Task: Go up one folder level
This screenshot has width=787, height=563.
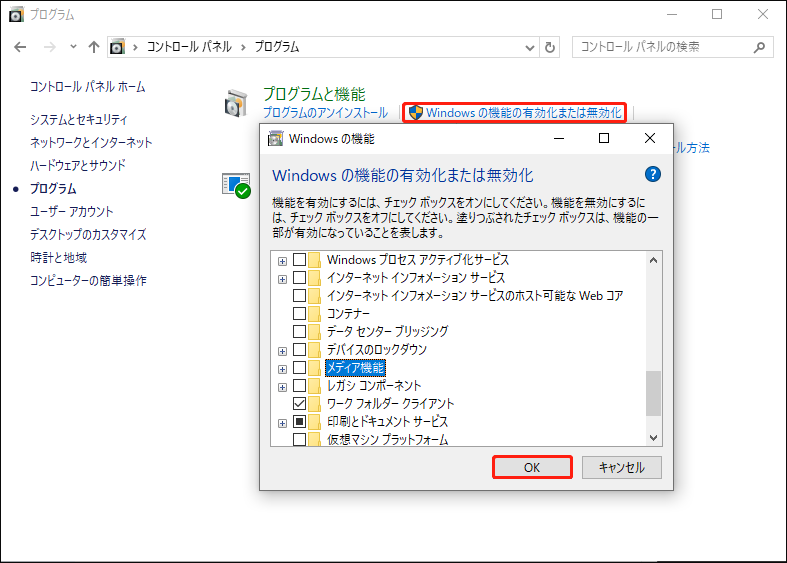Action: tap(94, 47)
